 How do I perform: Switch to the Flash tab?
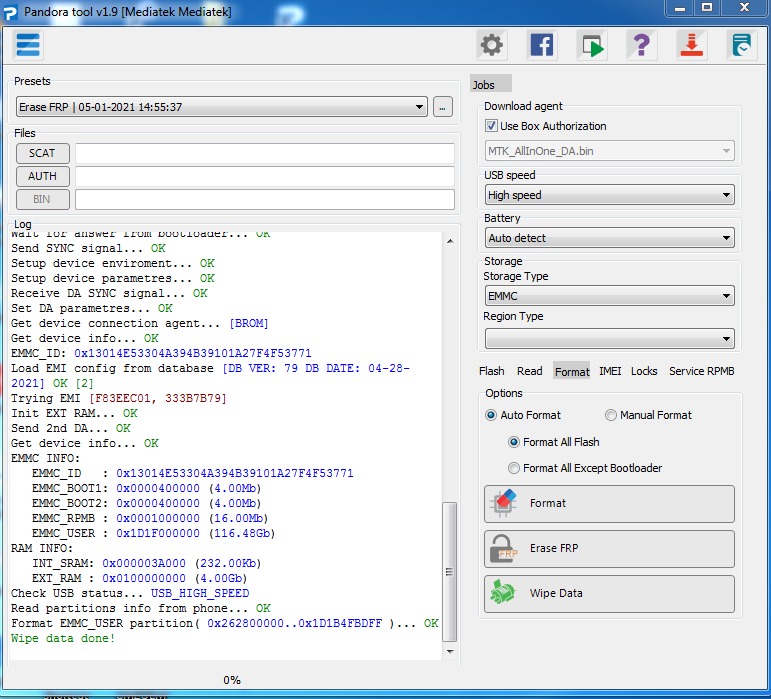491,371
